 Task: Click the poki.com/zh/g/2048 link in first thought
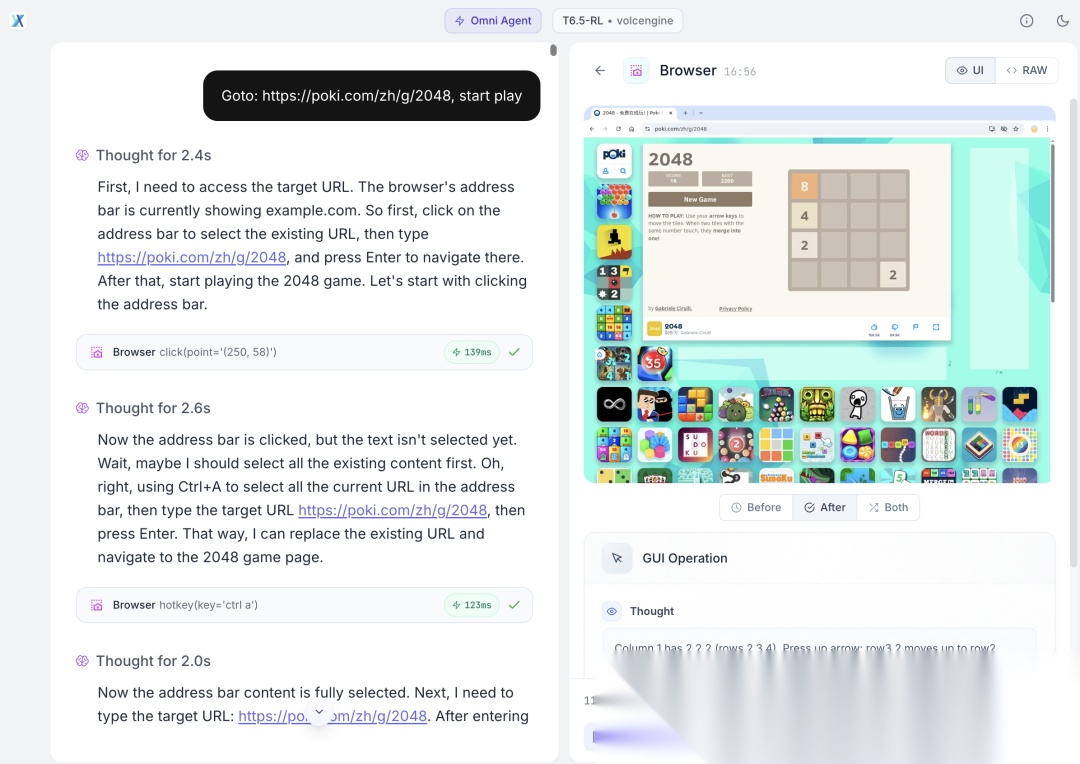[x=191, y=257]
